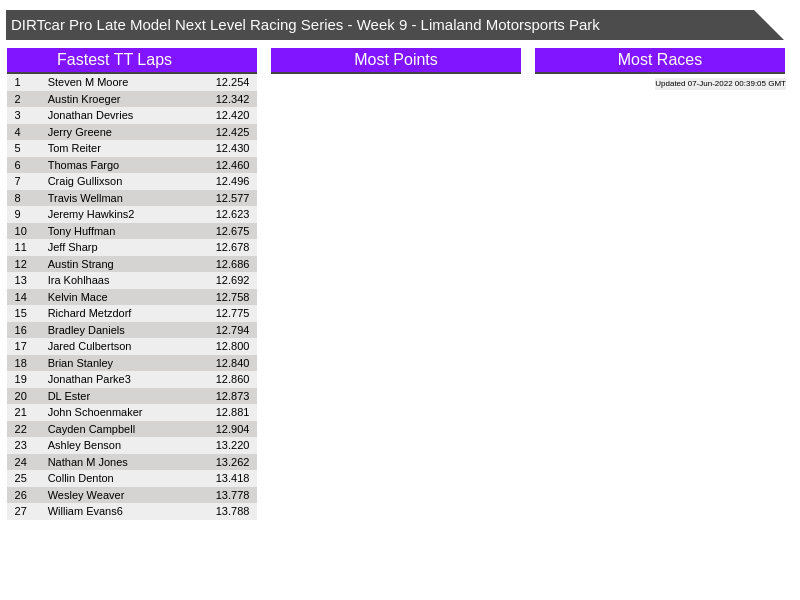Select William Evans6 in last row
The height and width of the screenshot is (600, 800).
coord(85,511)
